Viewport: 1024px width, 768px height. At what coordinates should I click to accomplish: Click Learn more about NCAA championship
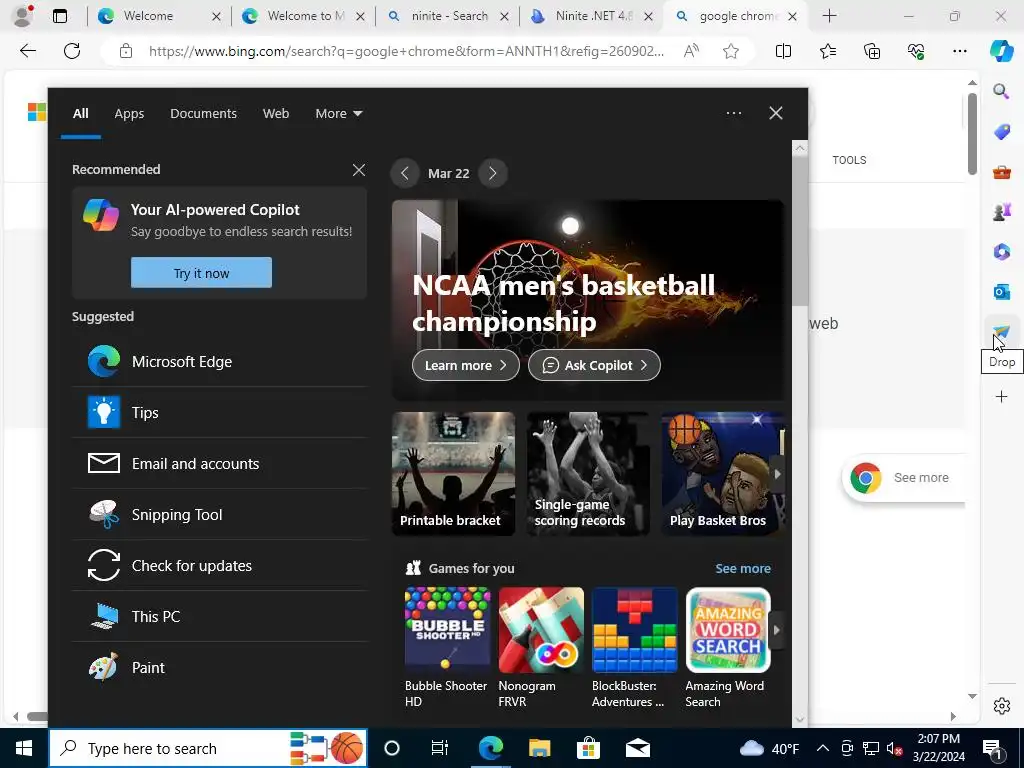click(x=466, y=365)
